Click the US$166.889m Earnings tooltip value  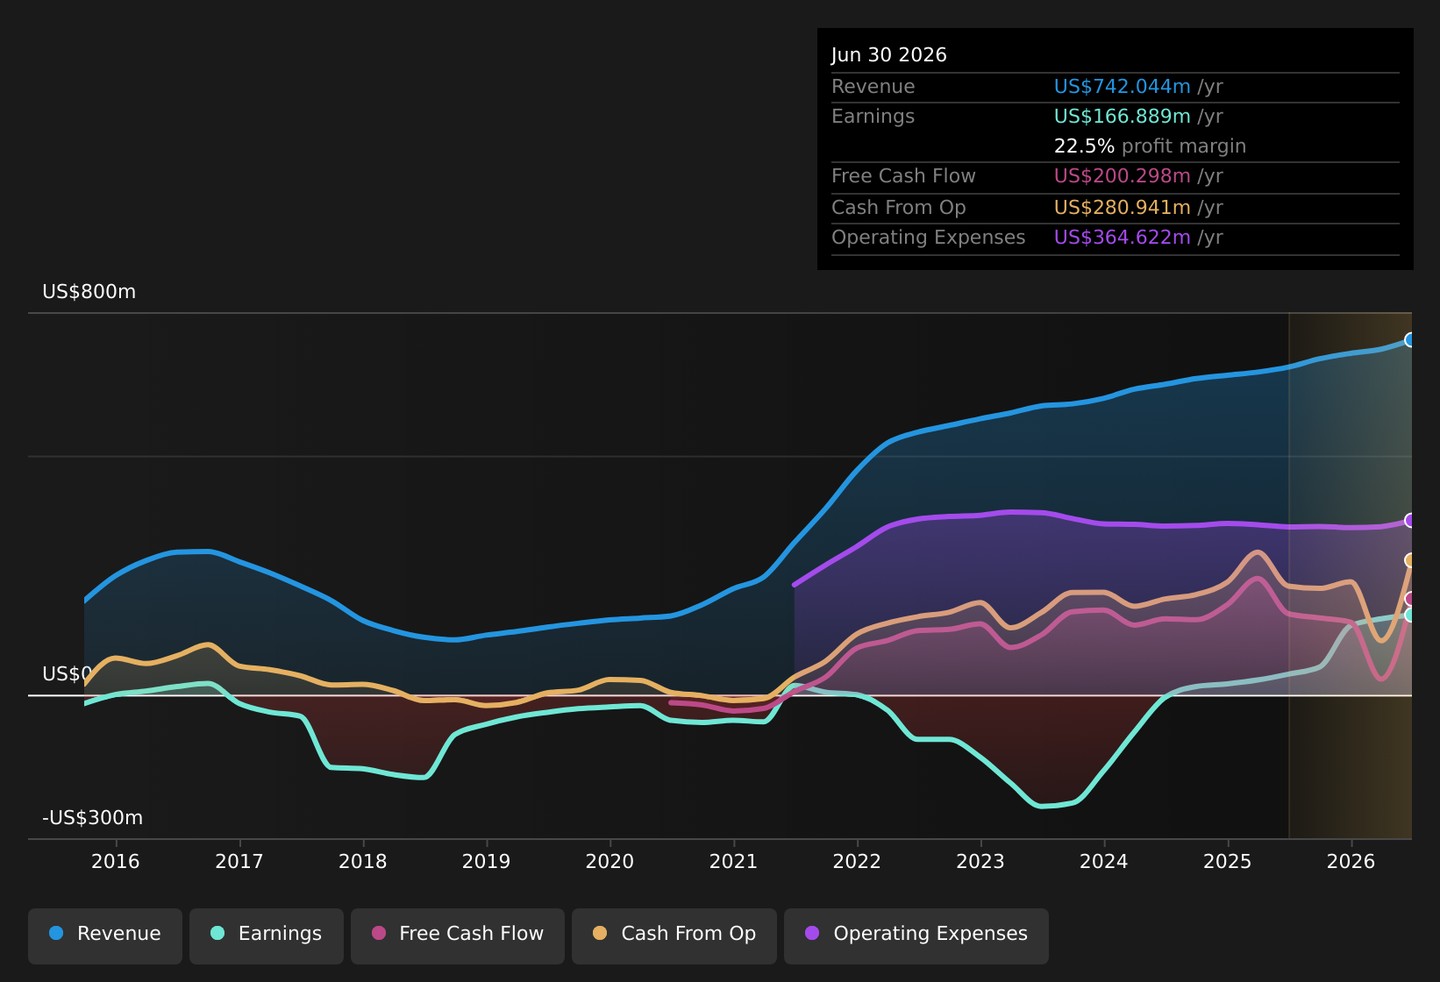(1122, 116)
